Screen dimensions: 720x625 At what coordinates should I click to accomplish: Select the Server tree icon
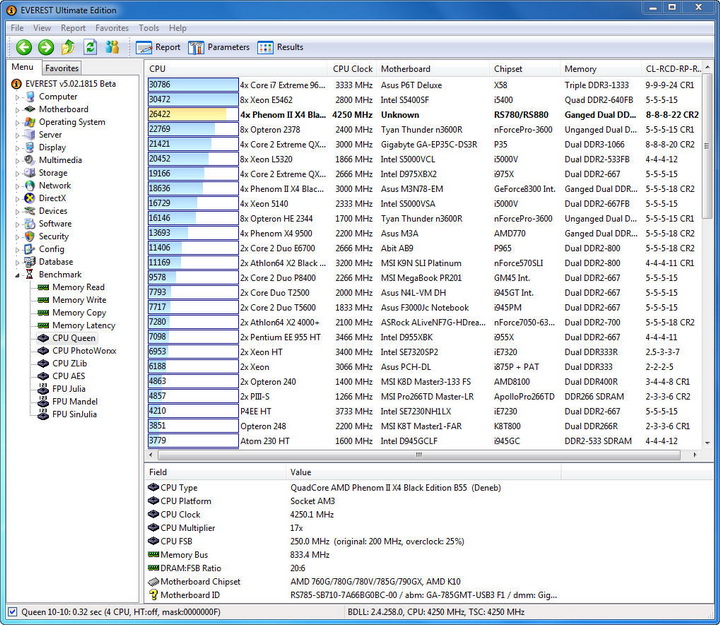click(x=30, y=135)
